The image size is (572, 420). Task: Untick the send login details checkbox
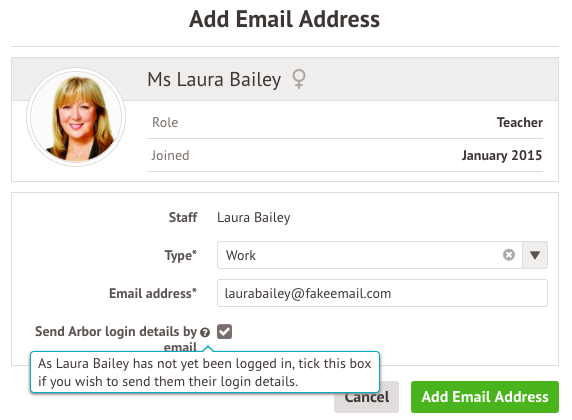click(224, 332)
